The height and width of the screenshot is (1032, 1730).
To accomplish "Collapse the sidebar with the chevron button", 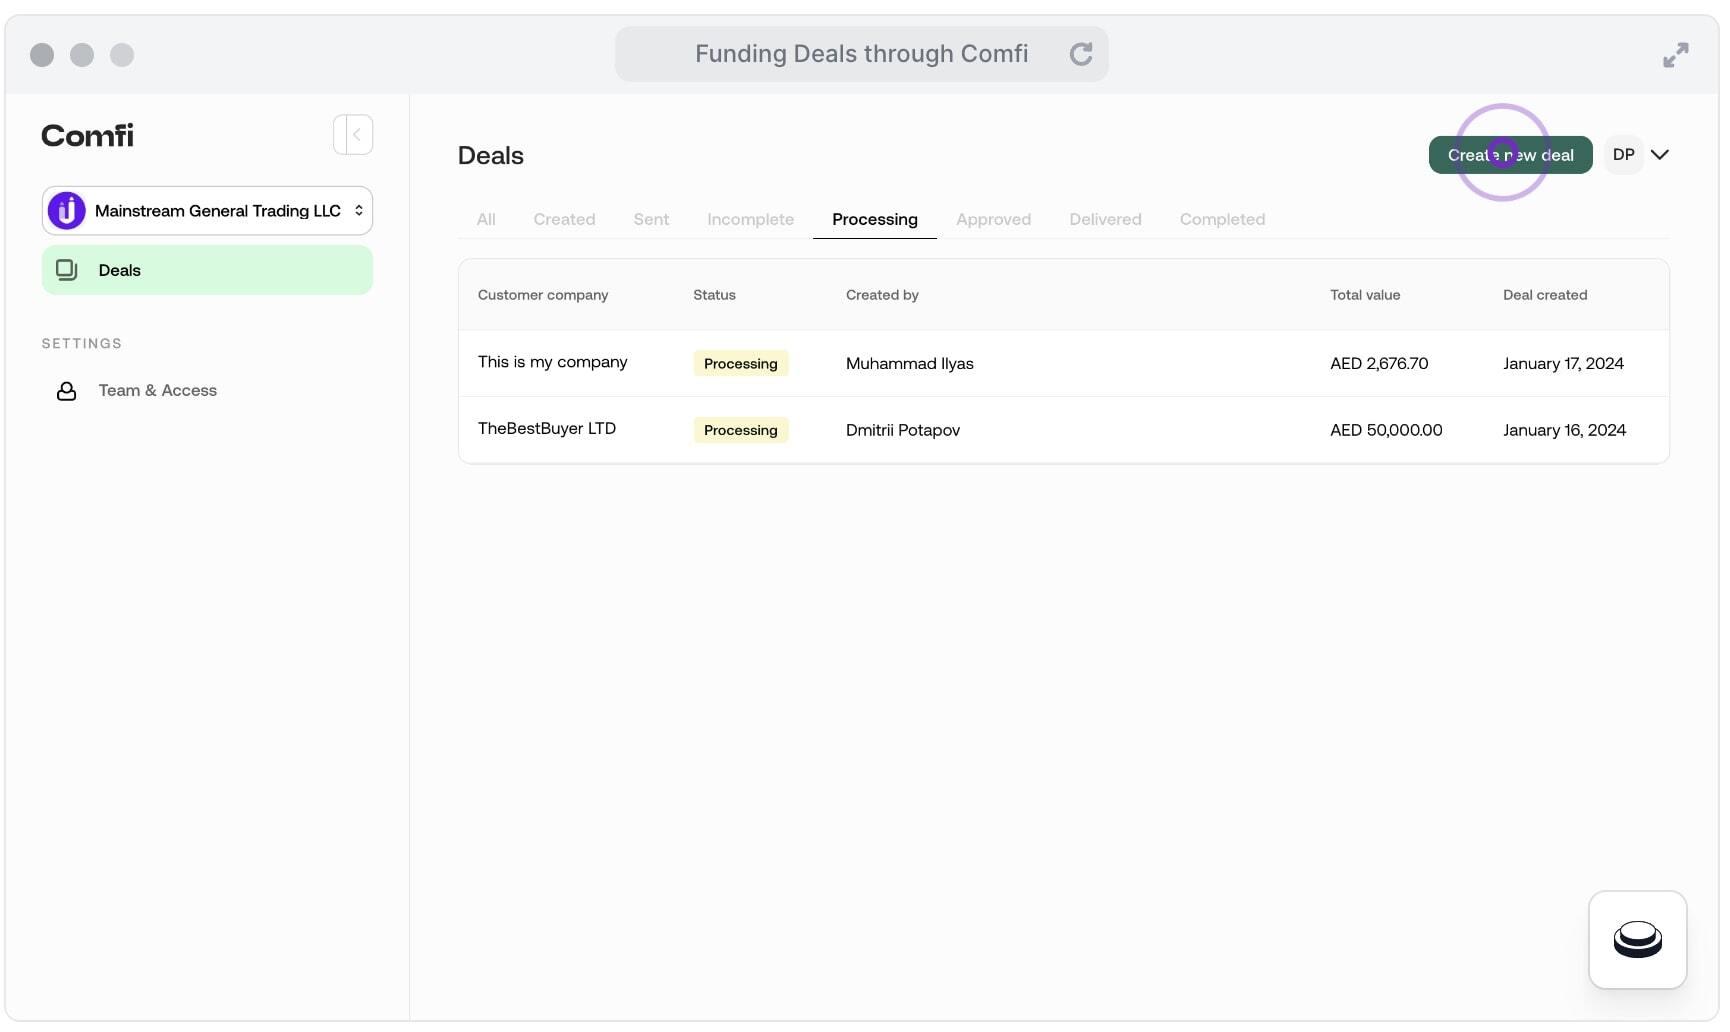I will pyautogui.click(x=353, y=134).
